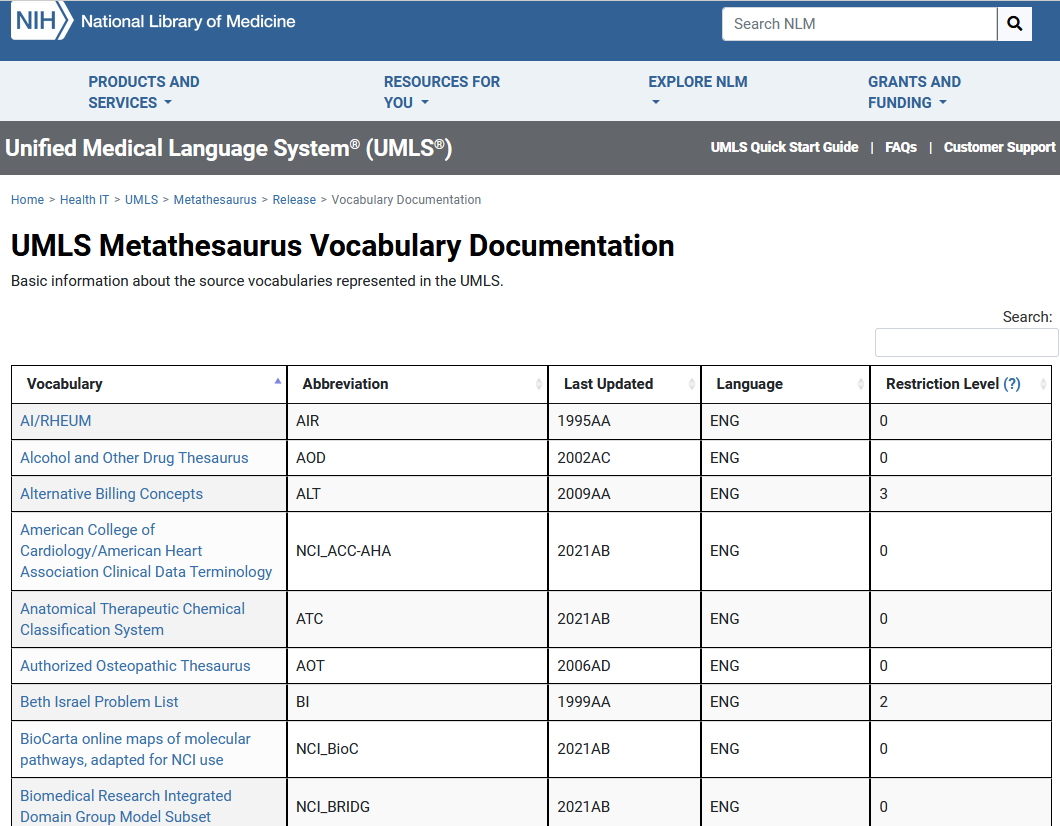Open American College of Cardiology terminology link
Image resolution: width=1060 pixels, height=826 pixels.
(x=146, y=551)
